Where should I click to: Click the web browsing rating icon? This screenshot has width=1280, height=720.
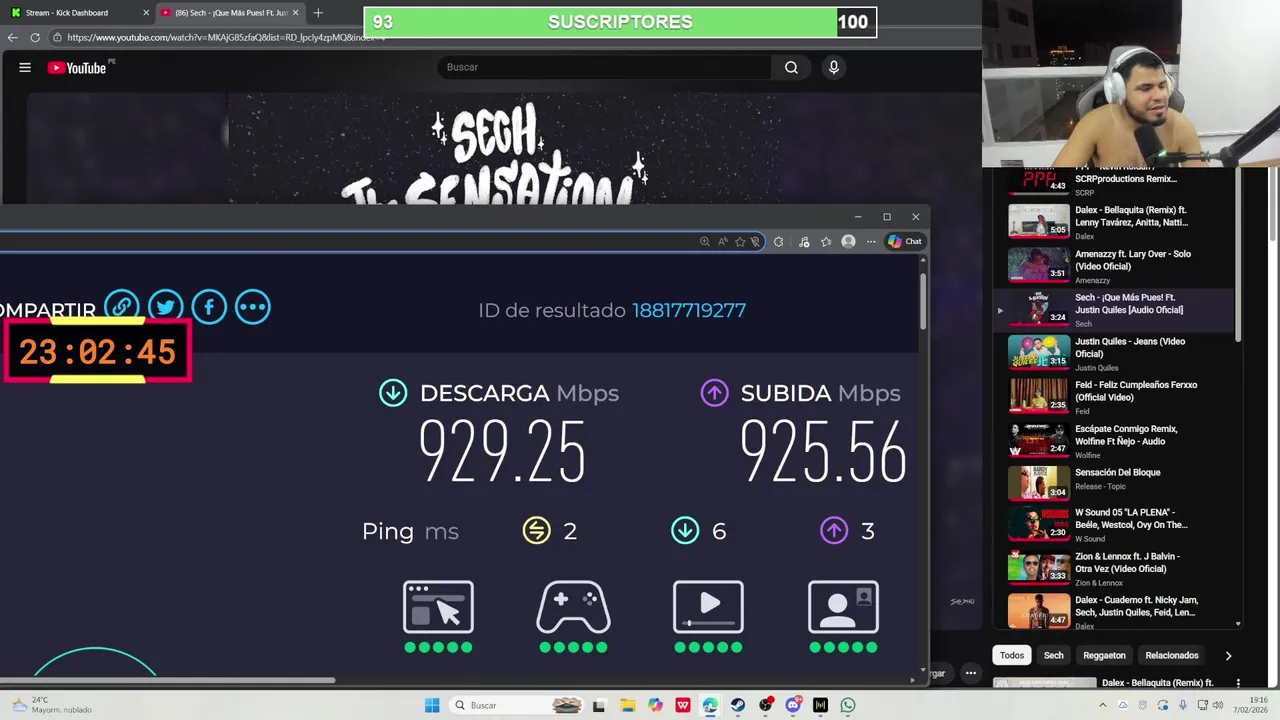tap(438, 607)
